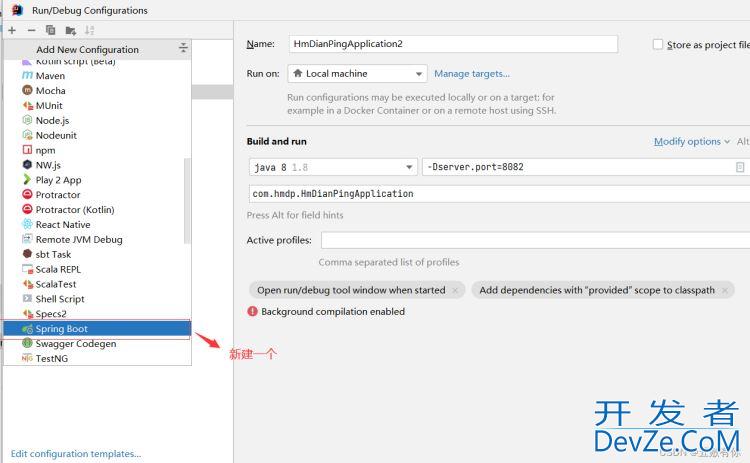Click the Move into new folder icon
Image resolution: width=750 pixels, height=463 pixels.
pos(71,31)
